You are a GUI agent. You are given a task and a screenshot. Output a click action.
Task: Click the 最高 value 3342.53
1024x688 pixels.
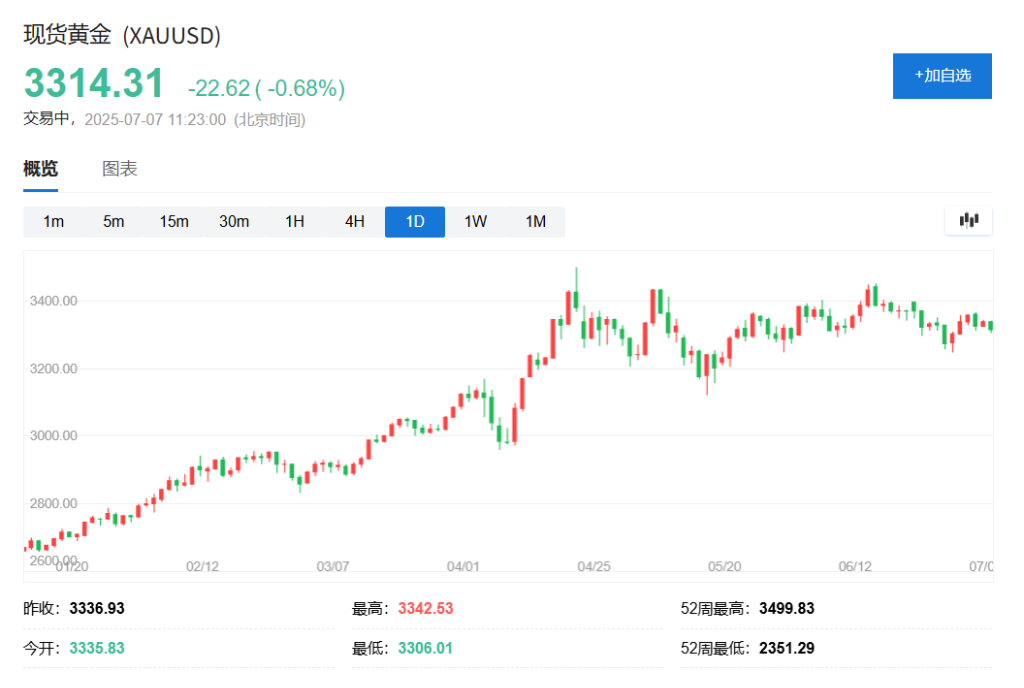coord(425,608)
